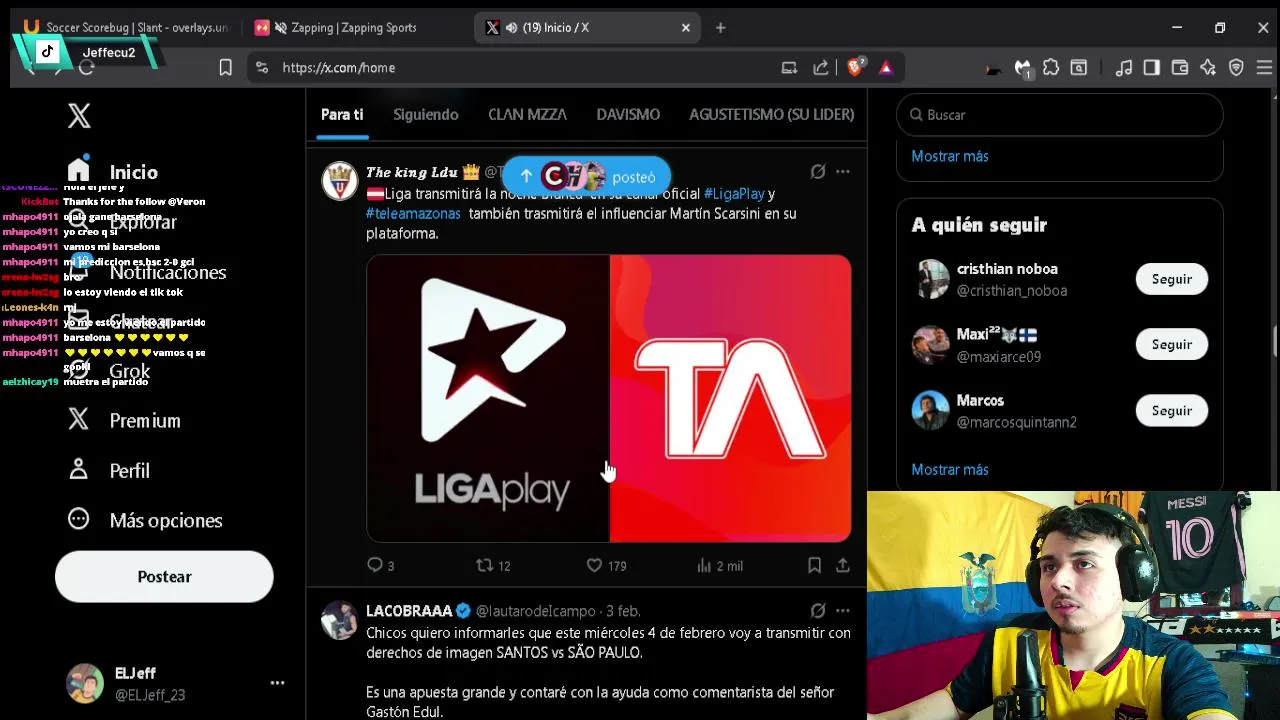The height and width of the screenshot is (720, 1280).
Task: Close the Inicio / X browser tab
Action: pos(686,28)
